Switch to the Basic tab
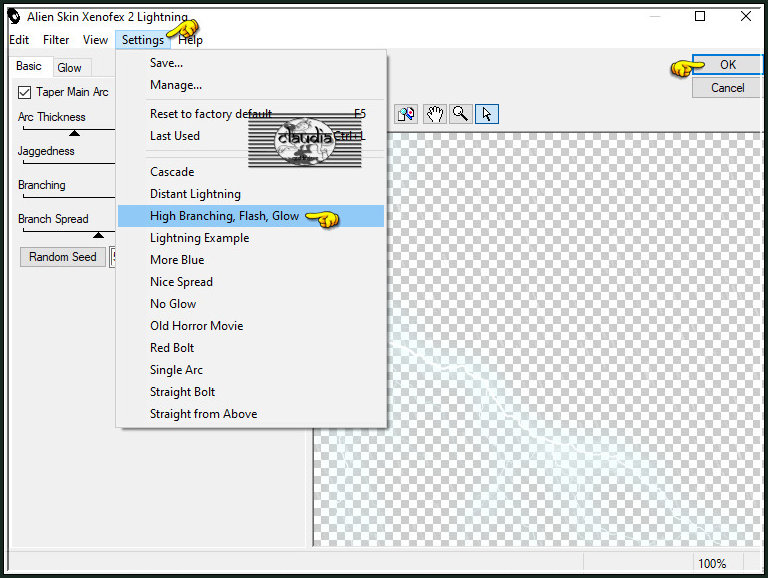768x578 pixels. point(29,66)
